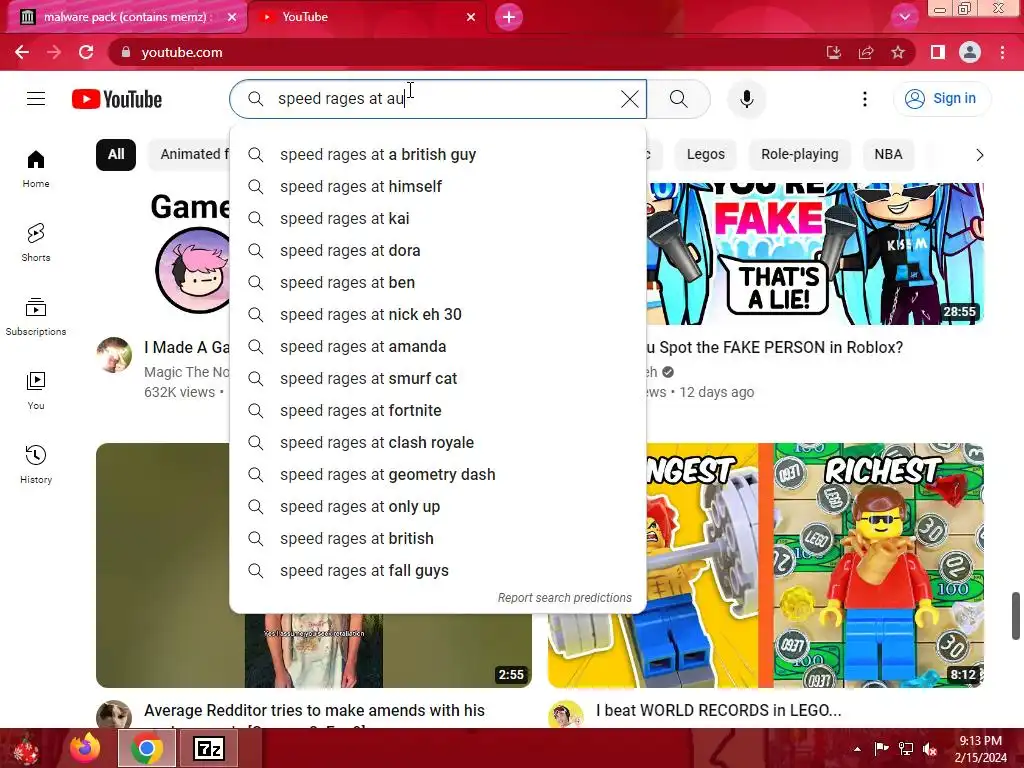Click Report search predictions link
1024x768 pixels.
564,598
